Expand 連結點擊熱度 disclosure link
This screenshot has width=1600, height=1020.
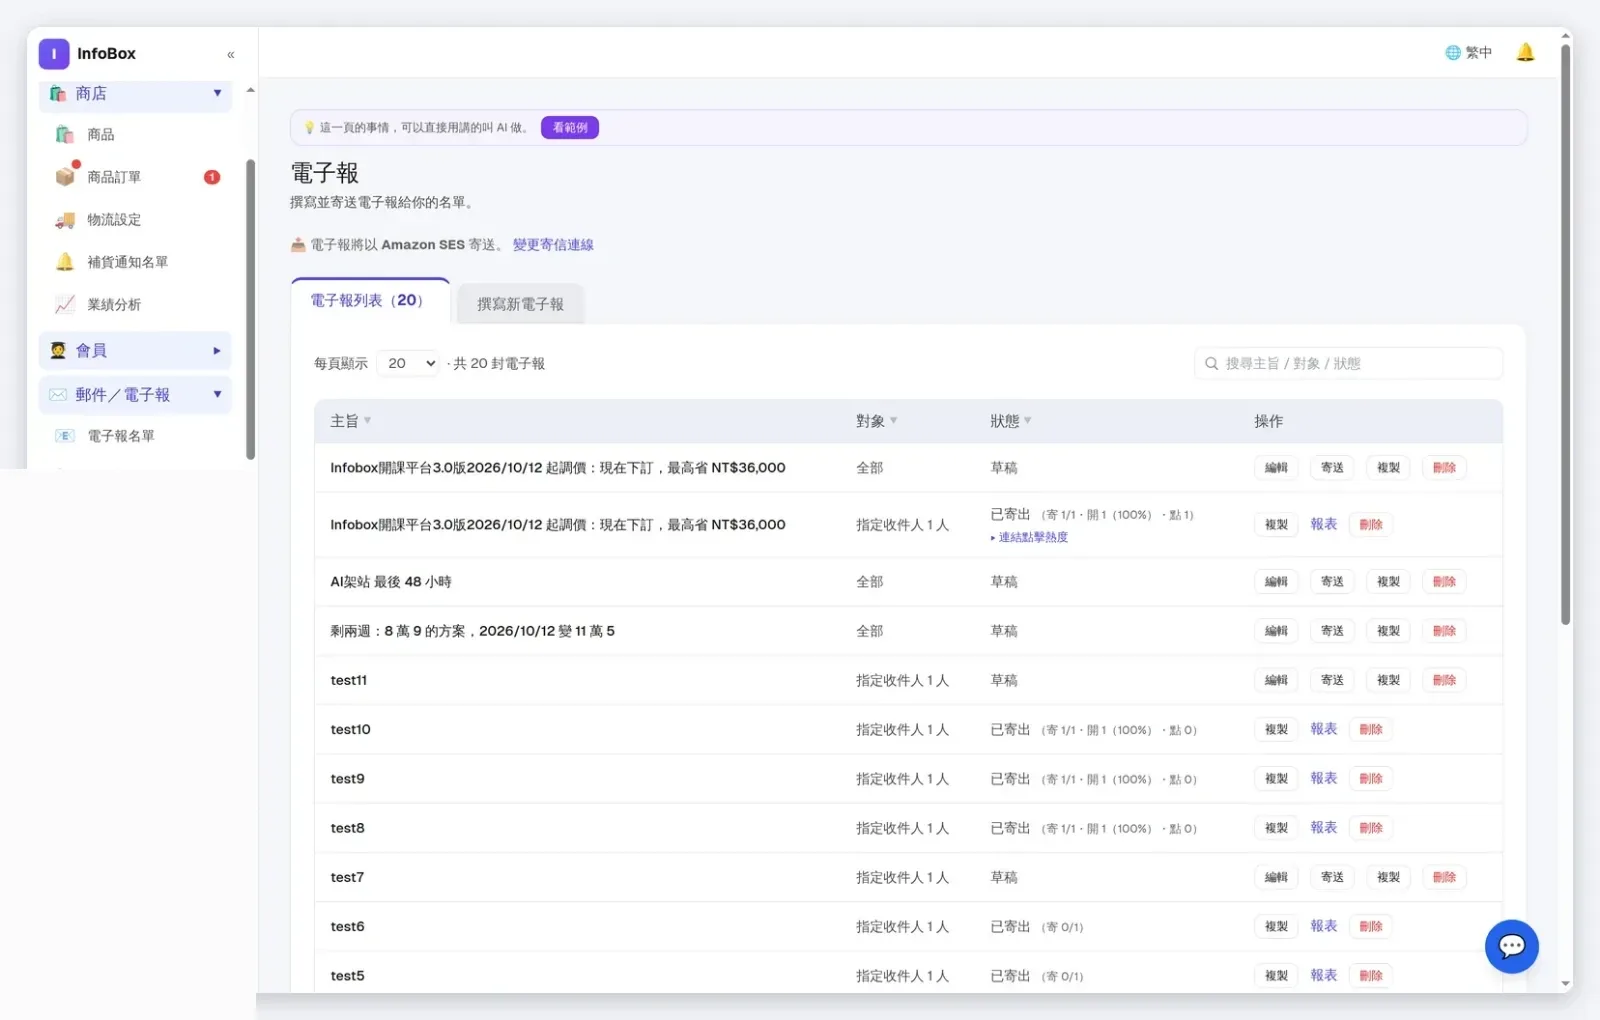pyautogui.click(x=1029, y=537)
